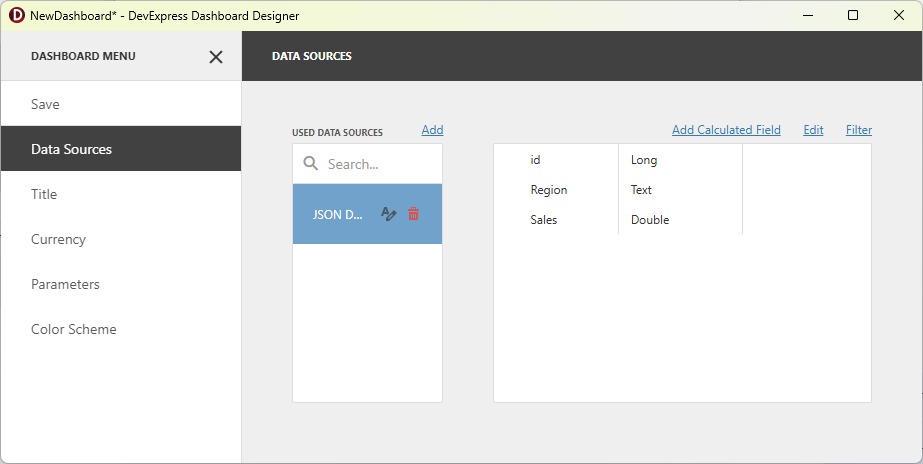Delete the JSON data source with the red trash icon
This screenshot has height=464, width=923.
pos(414,214)
